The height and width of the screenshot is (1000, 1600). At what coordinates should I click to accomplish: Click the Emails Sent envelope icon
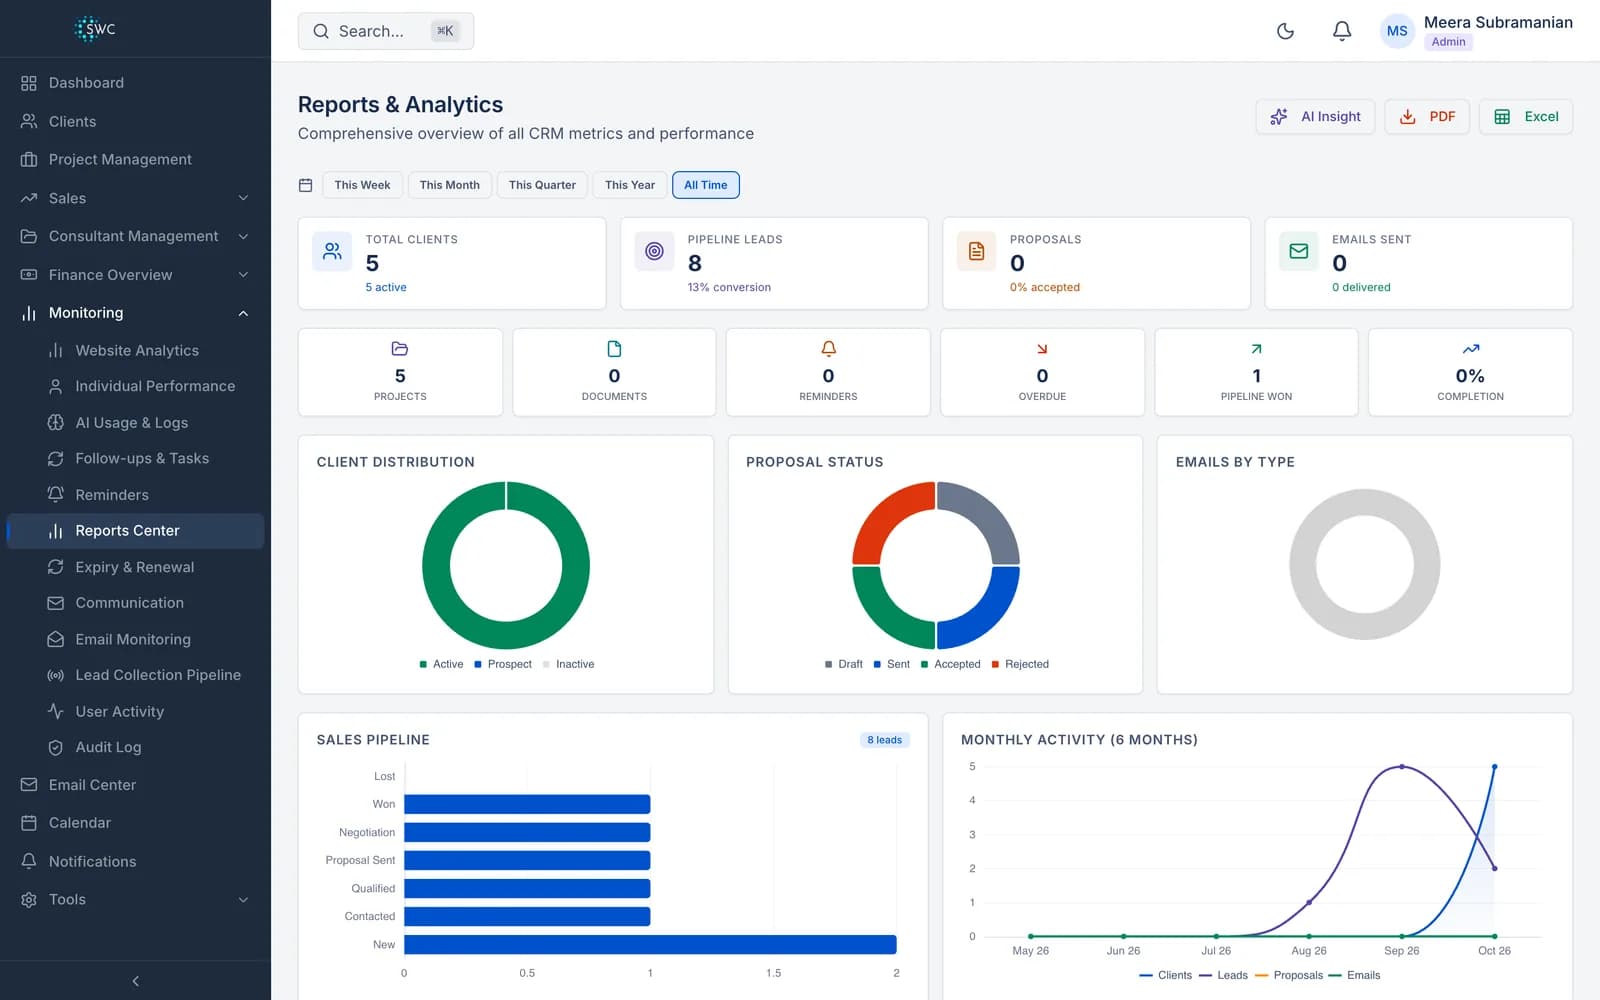coord(1298,251)
